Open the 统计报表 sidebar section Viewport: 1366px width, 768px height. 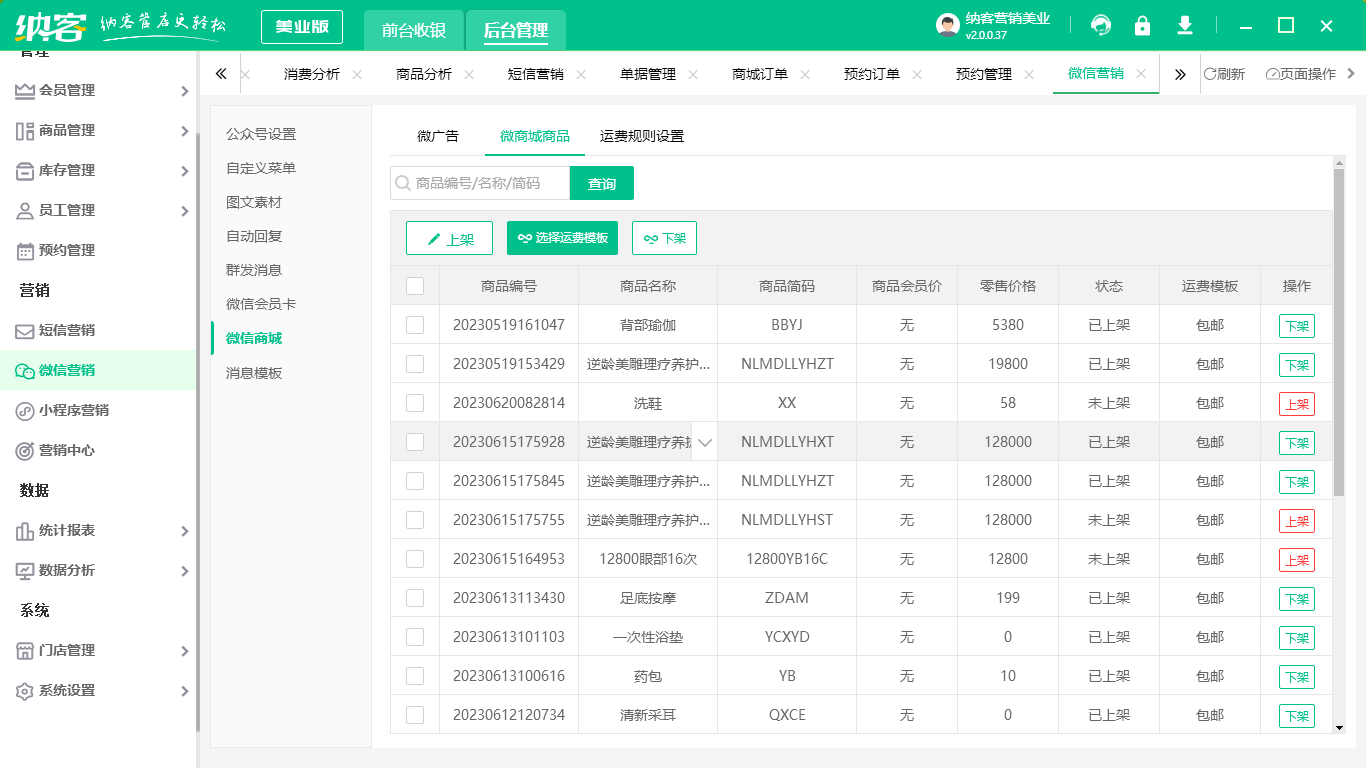click(66, 529)
